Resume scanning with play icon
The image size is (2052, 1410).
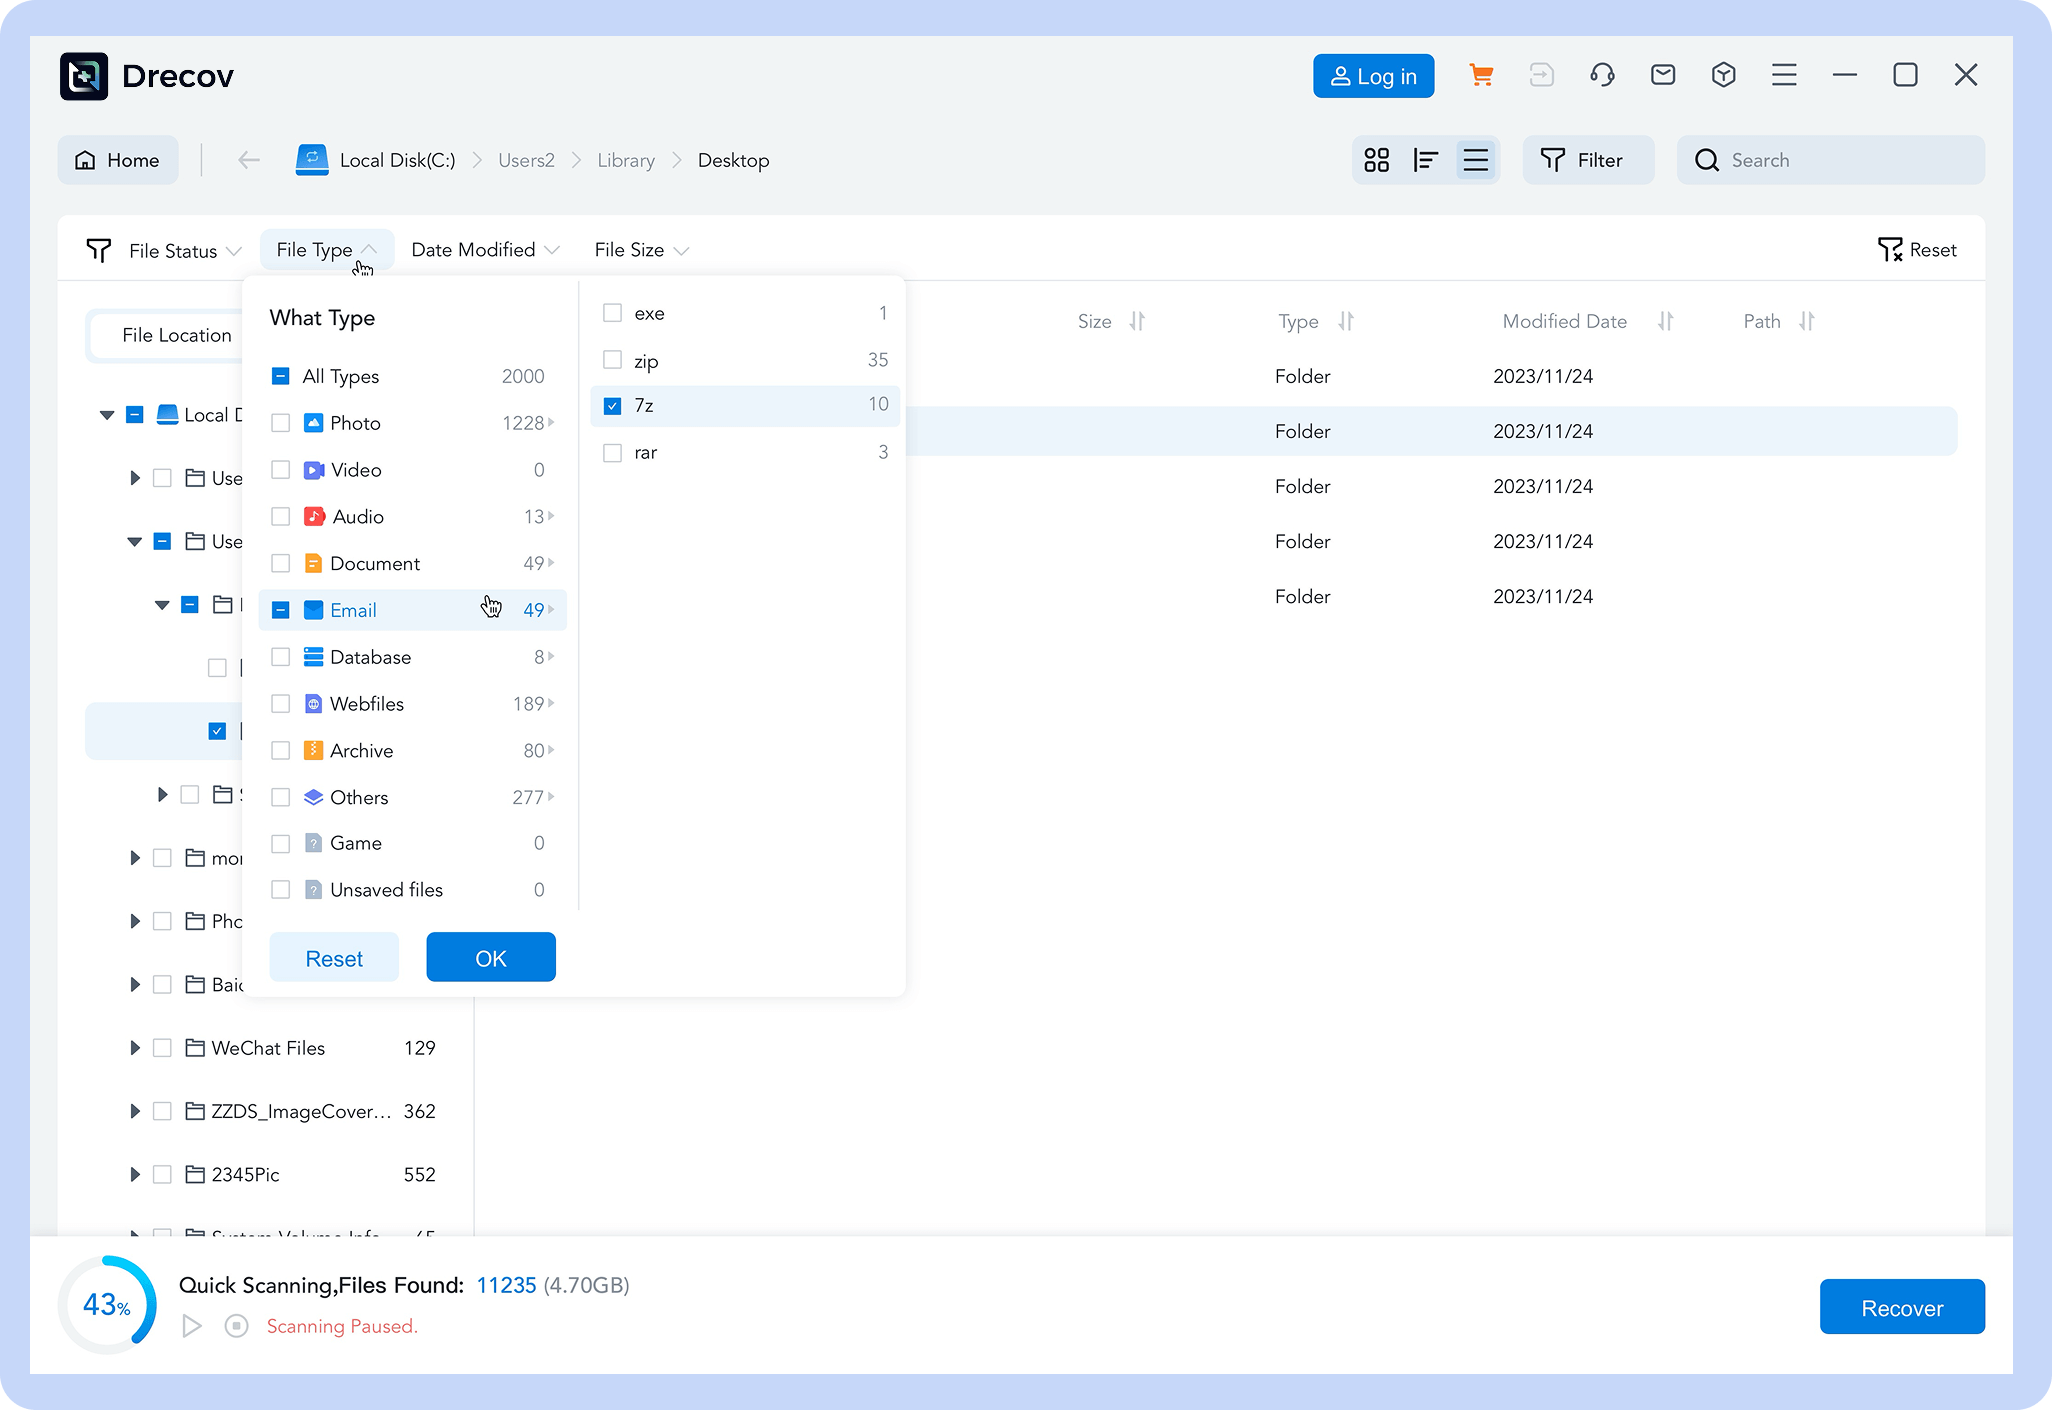coord(192,1326)
